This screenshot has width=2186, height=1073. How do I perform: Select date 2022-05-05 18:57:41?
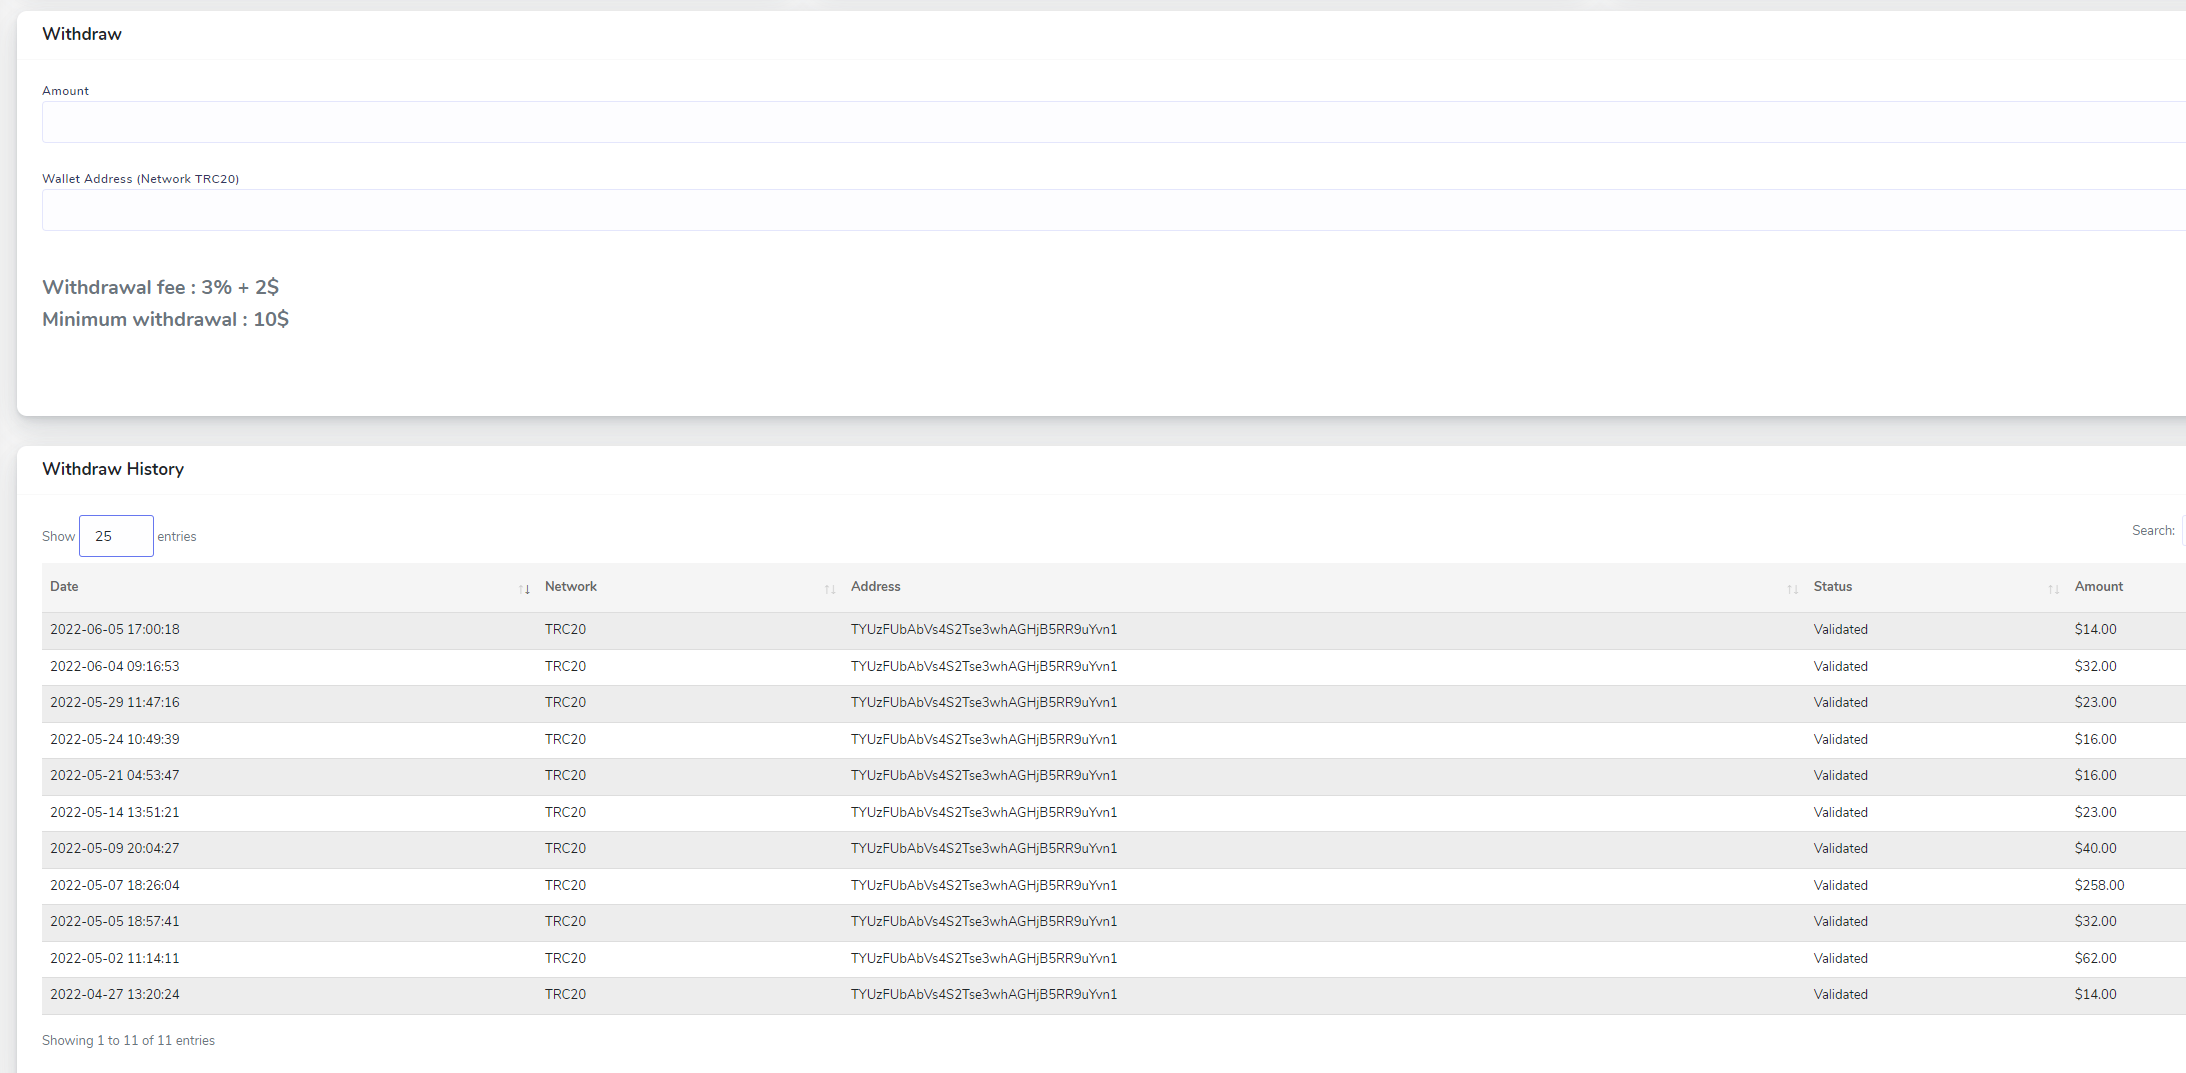click(x=115, y=922)
